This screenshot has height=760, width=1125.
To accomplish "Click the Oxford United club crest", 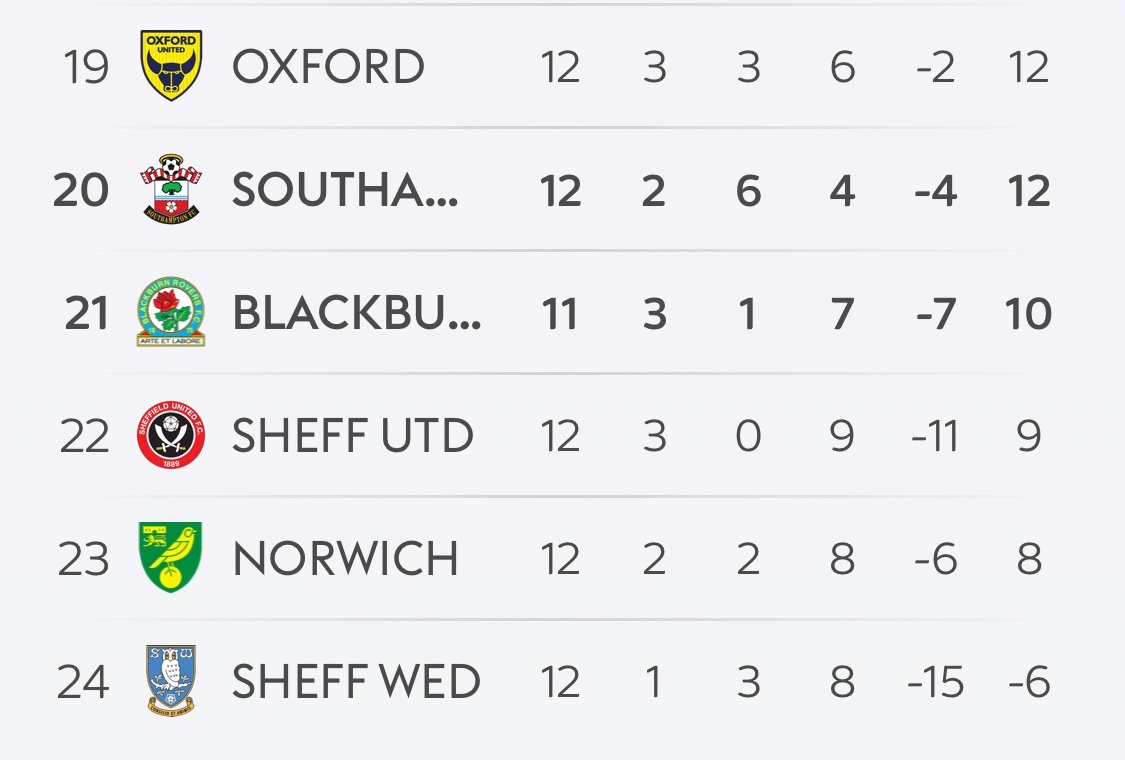I will 170,66.
